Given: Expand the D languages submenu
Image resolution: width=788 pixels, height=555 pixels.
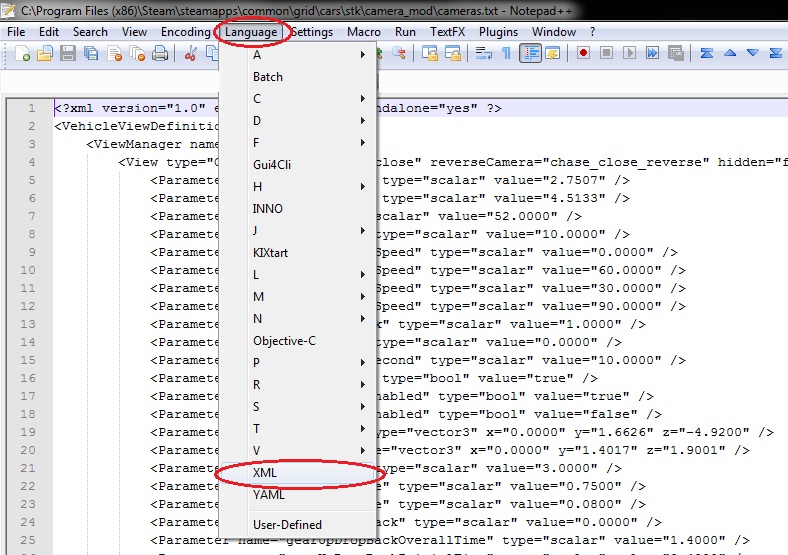Looking at the screenshot, I should click(x=299, y=121).
